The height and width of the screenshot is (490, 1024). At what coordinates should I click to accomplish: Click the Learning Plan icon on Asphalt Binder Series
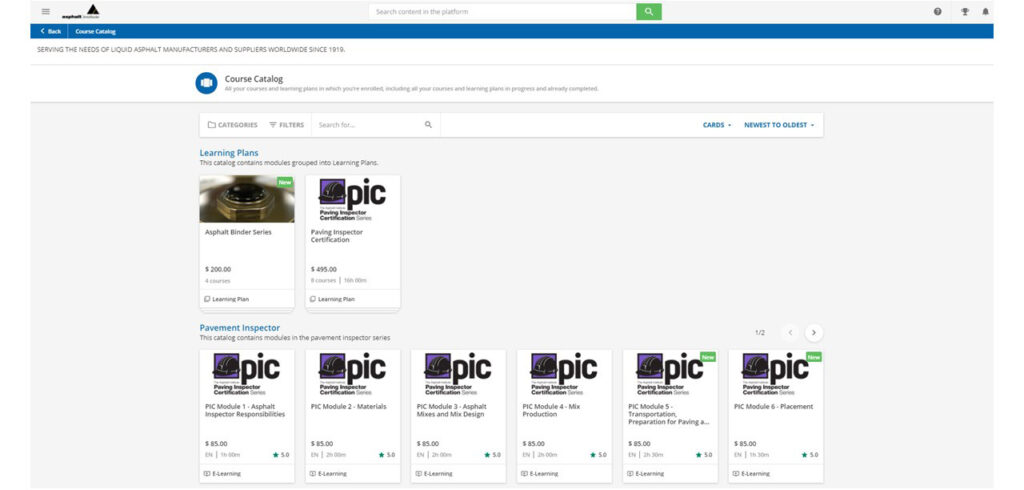pyautogui.click(x=207, y=299)
